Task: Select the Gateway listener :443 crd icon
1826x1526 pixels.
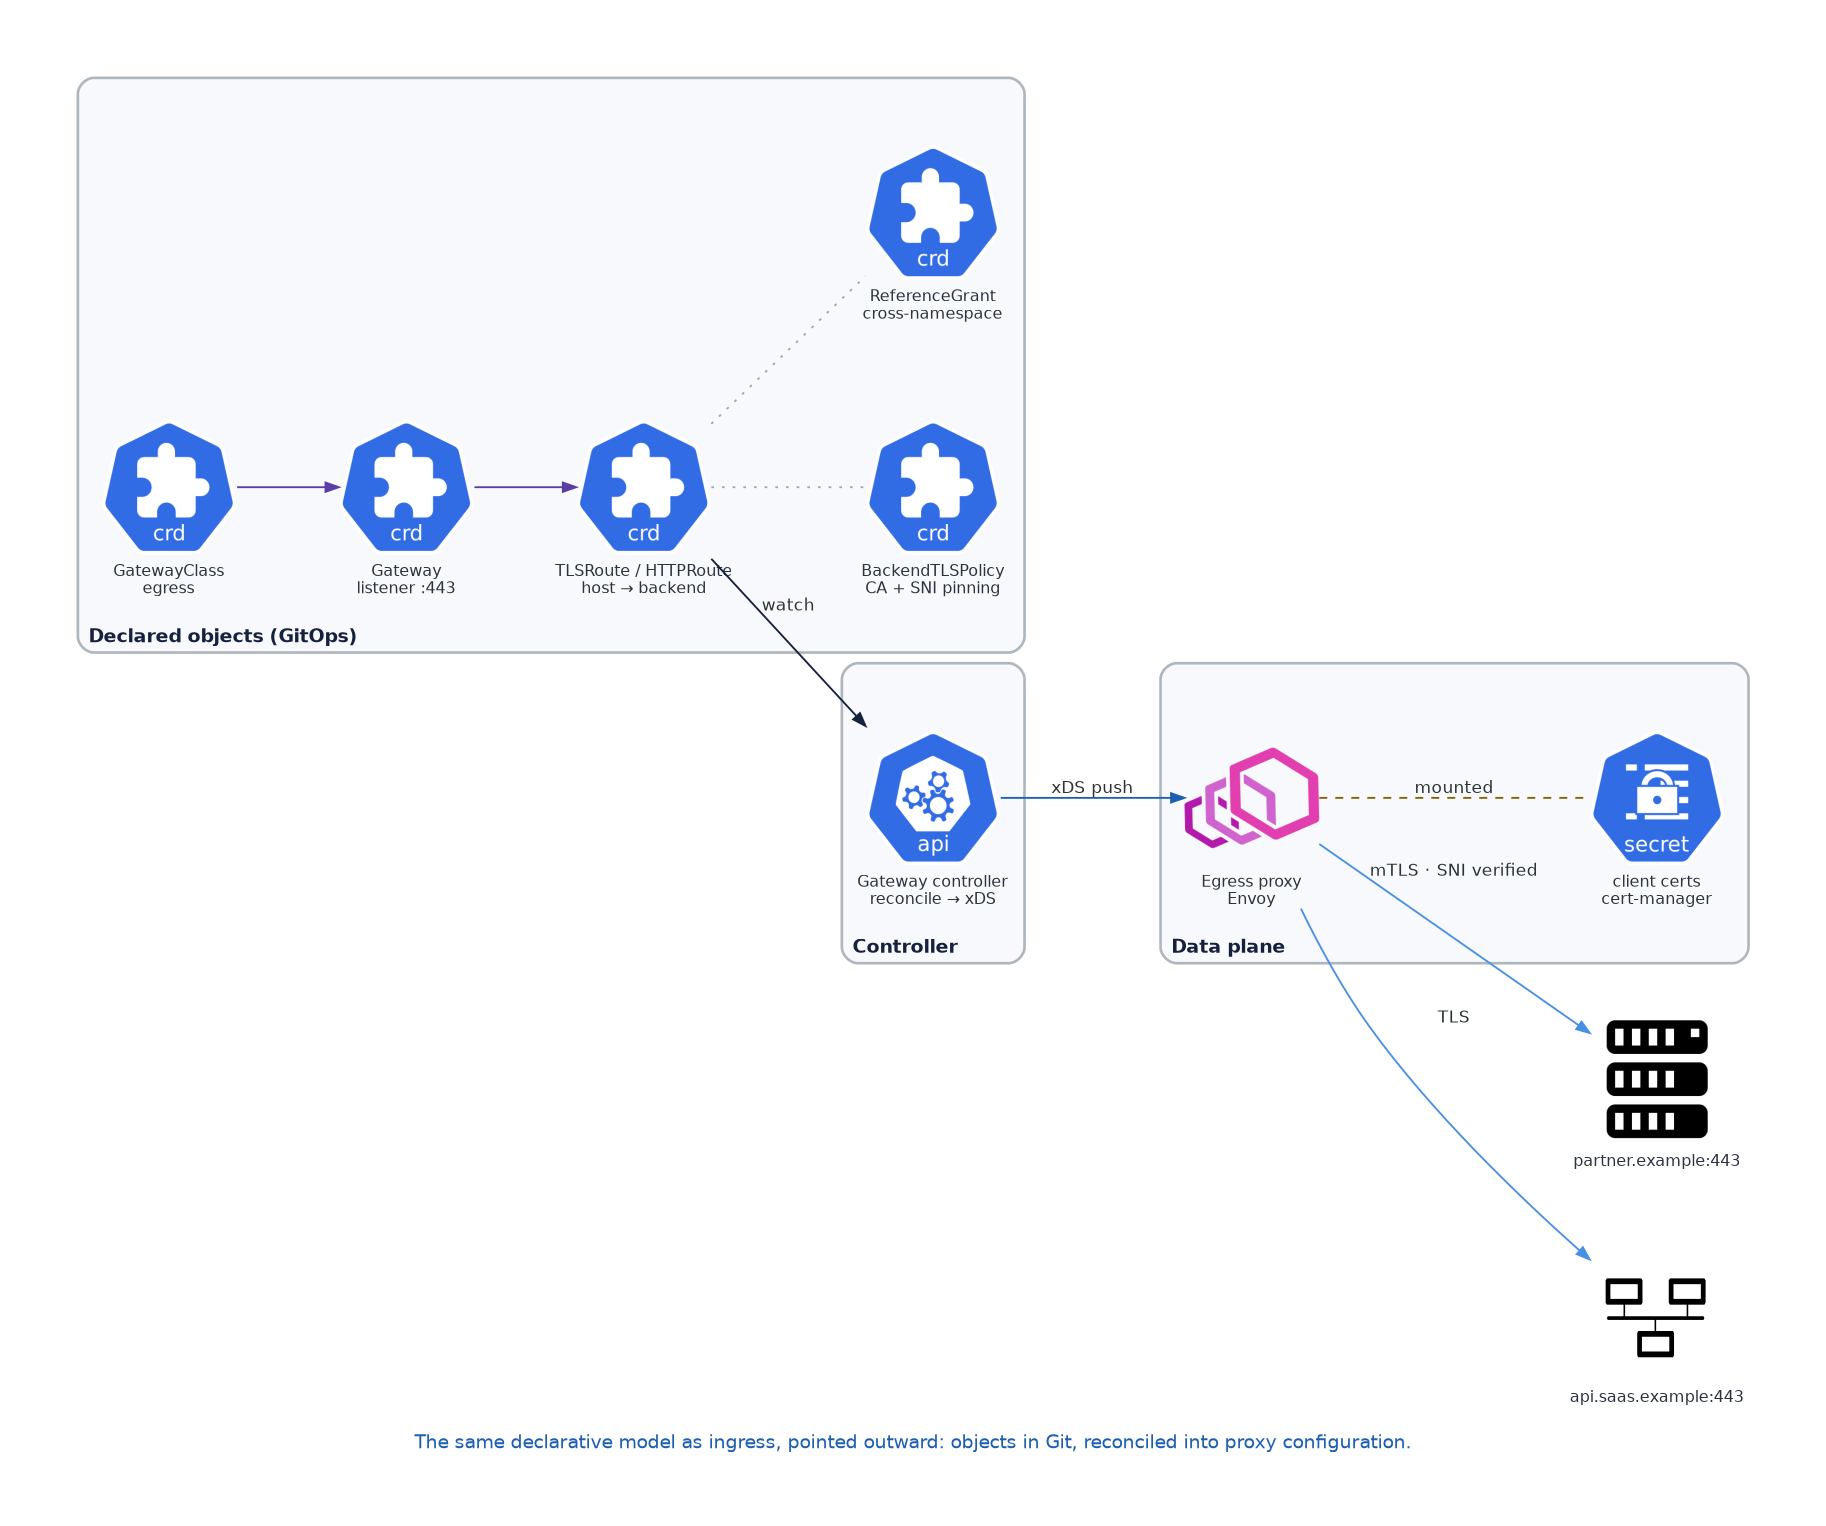Action: [x=406, y=487]
